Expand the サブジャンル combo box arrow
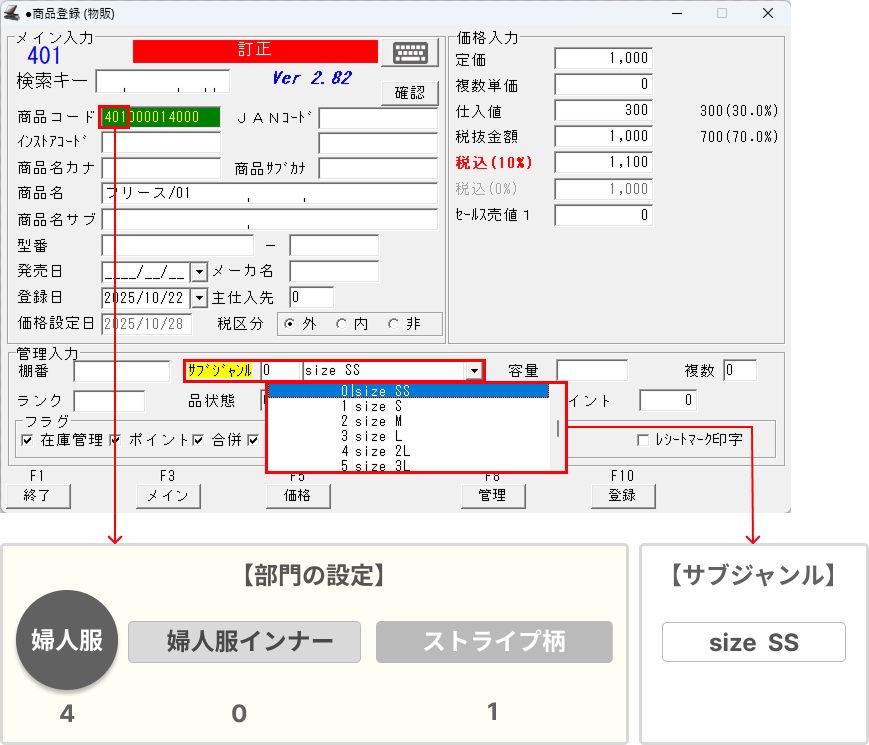 point(473,371)
